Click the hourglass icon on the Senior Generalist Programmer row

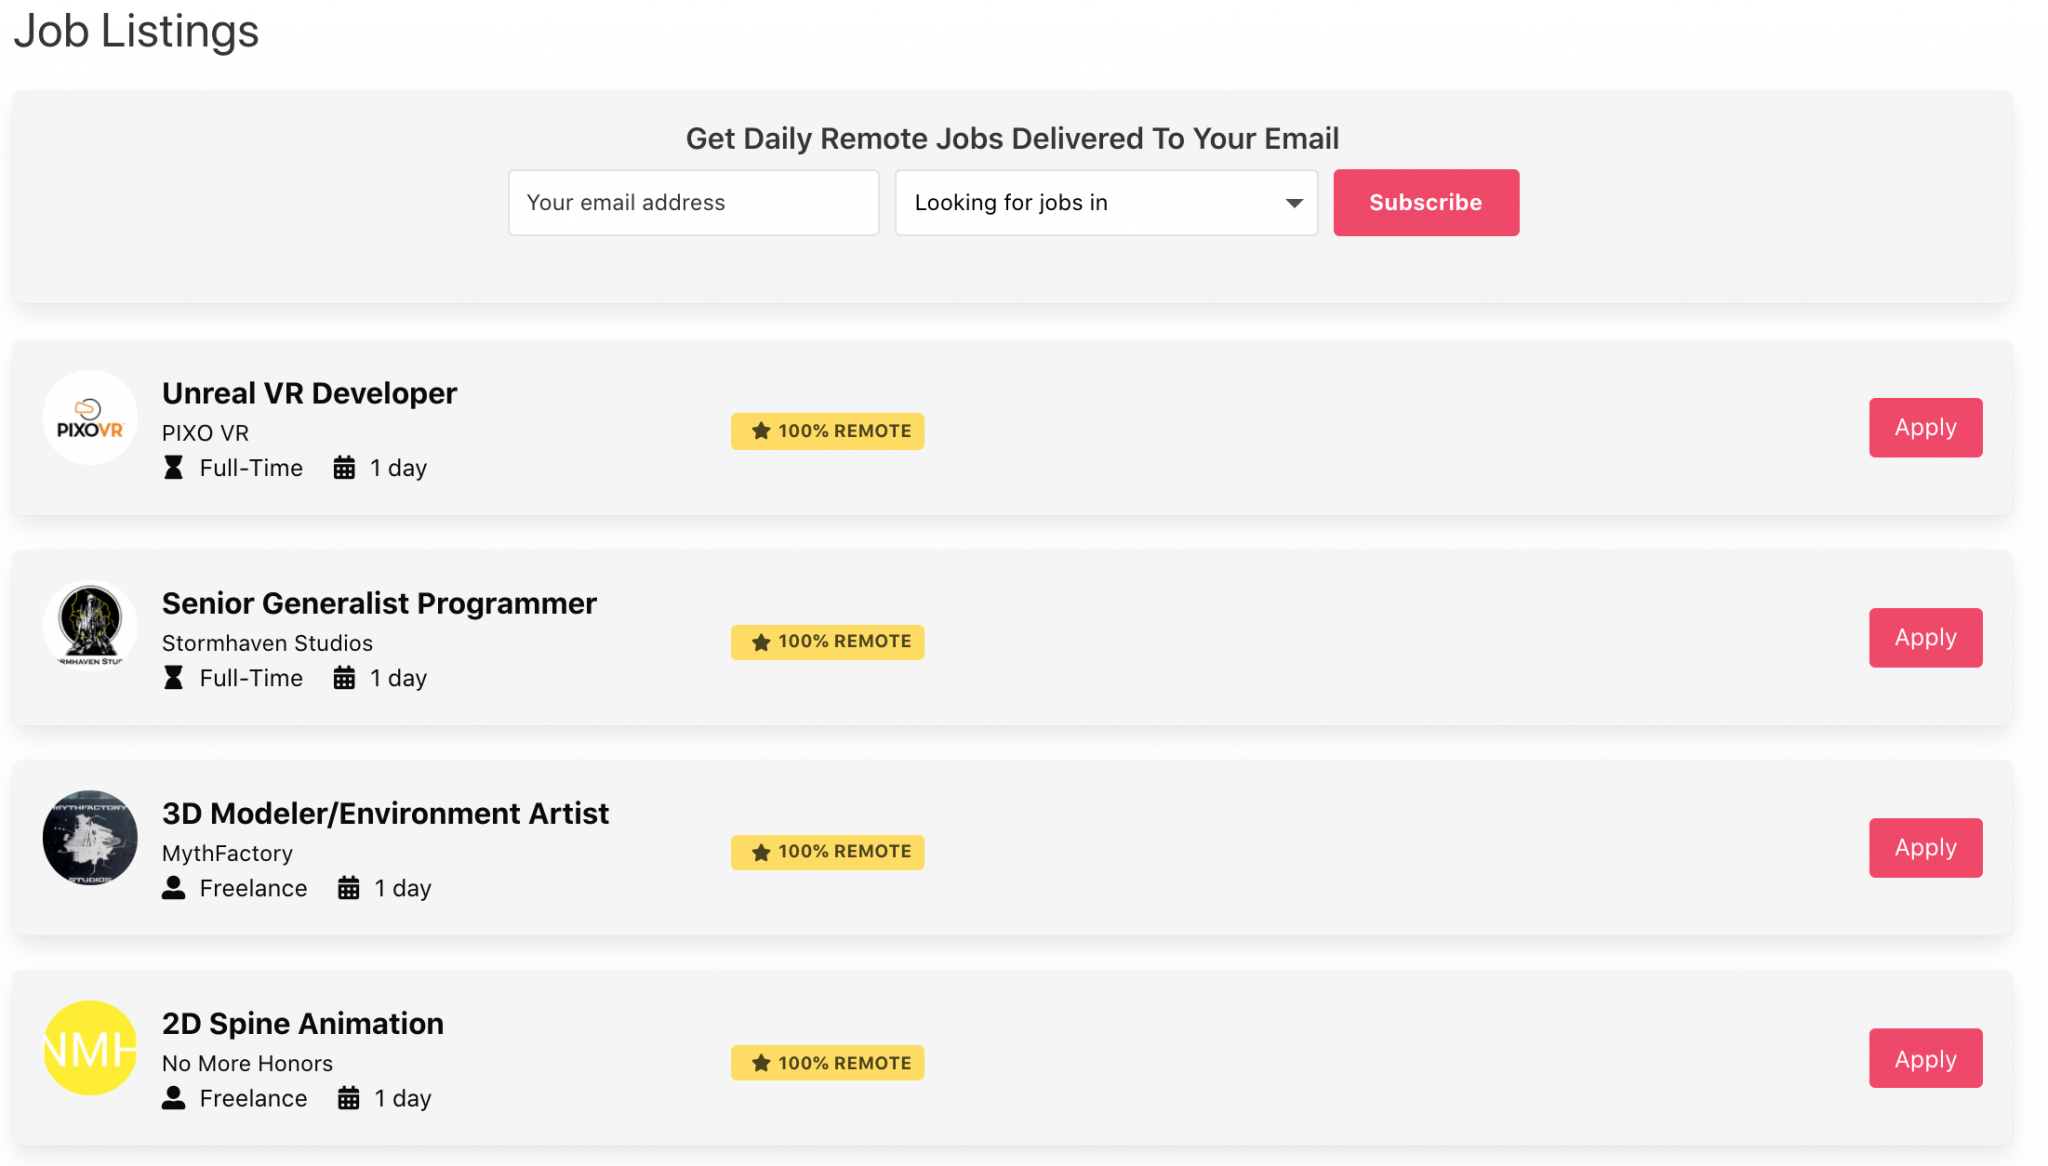(174, 677)
